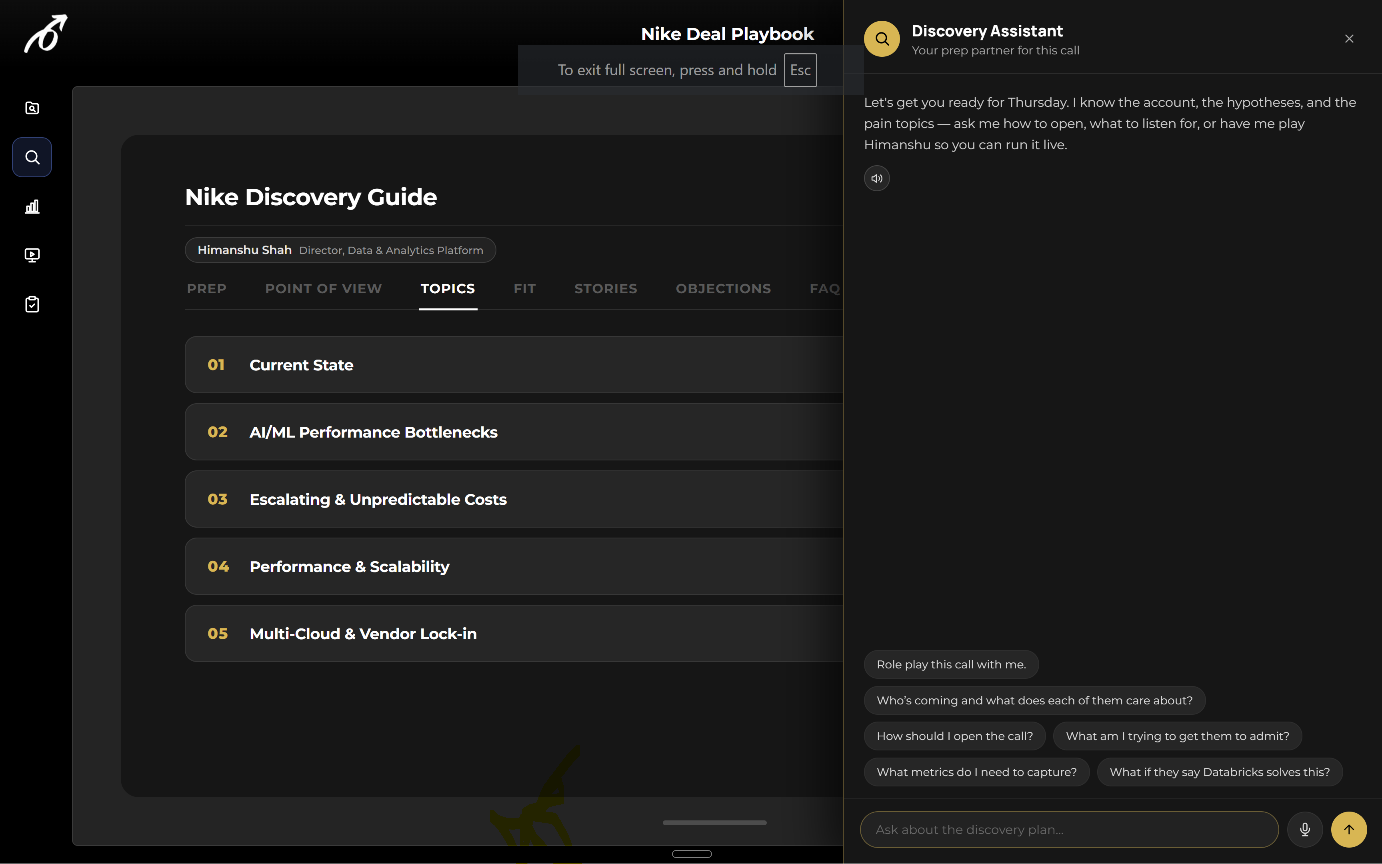Open the OBJECTIONS tab
The image size is (1382, 864).
click(723, 288)
